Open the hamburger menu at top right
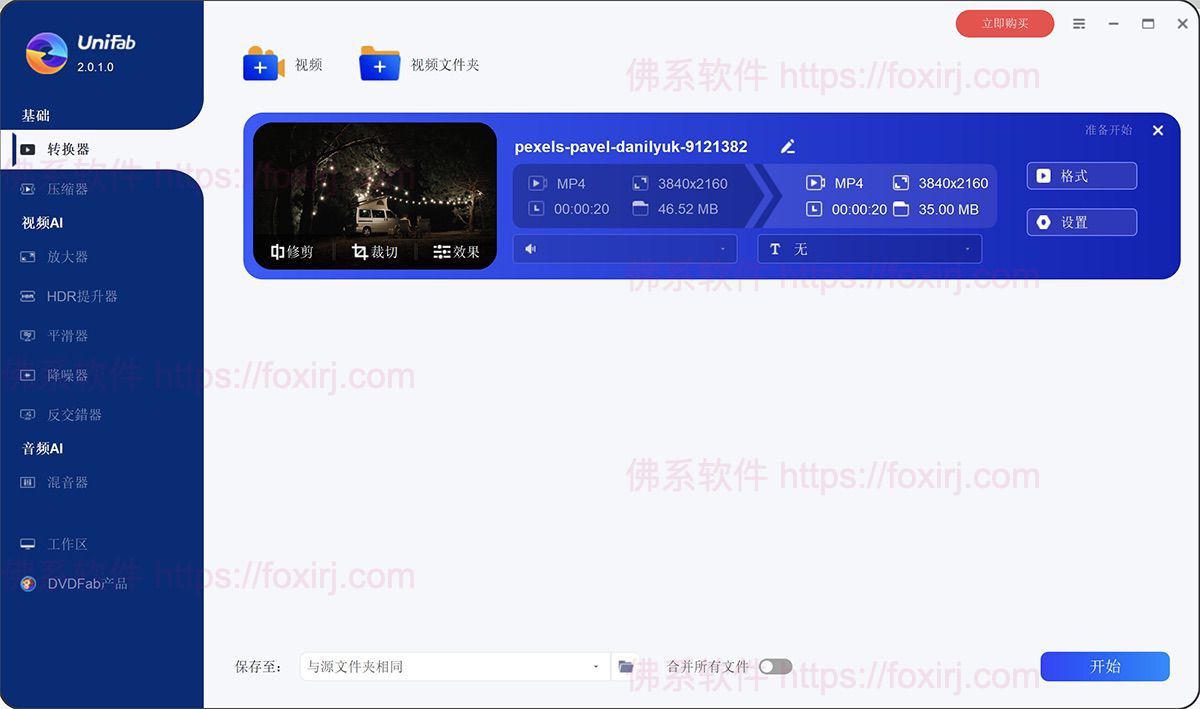The height and width of the screenshot is (709, 1200). 1079,22
